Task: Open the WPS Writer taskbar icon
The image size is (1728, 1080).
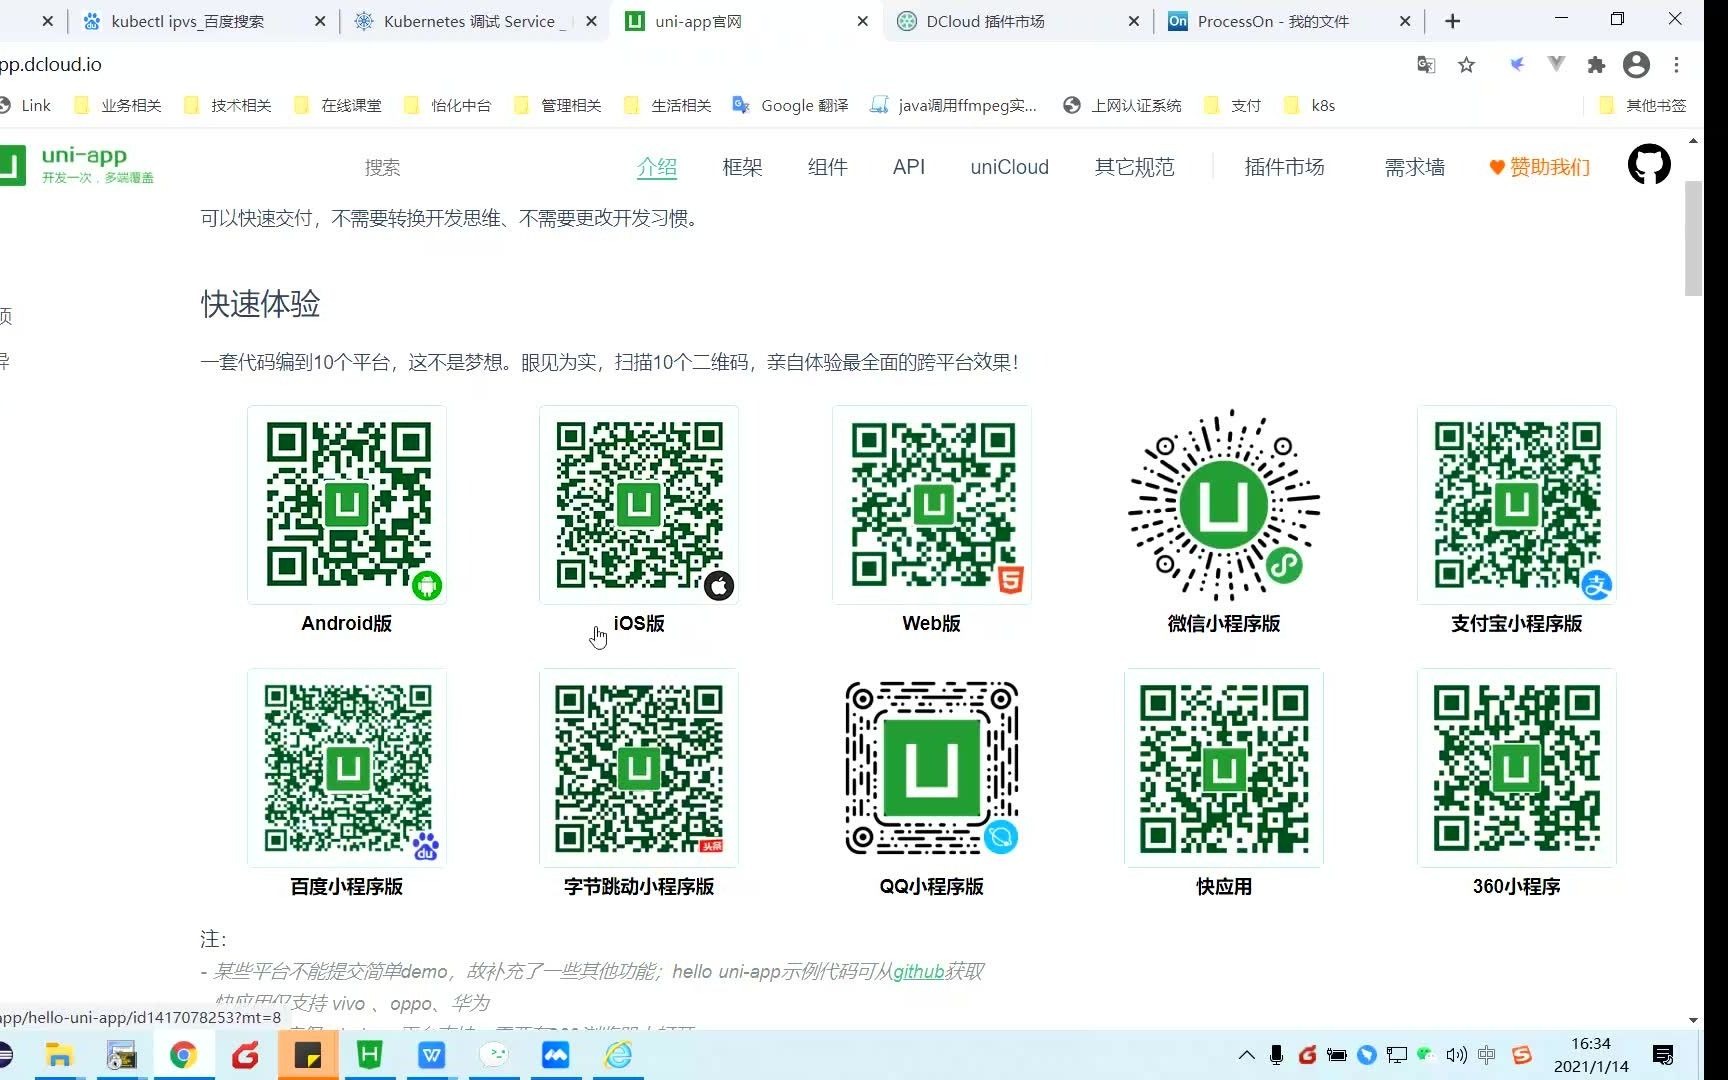Action: click(x=432, y=1055)
